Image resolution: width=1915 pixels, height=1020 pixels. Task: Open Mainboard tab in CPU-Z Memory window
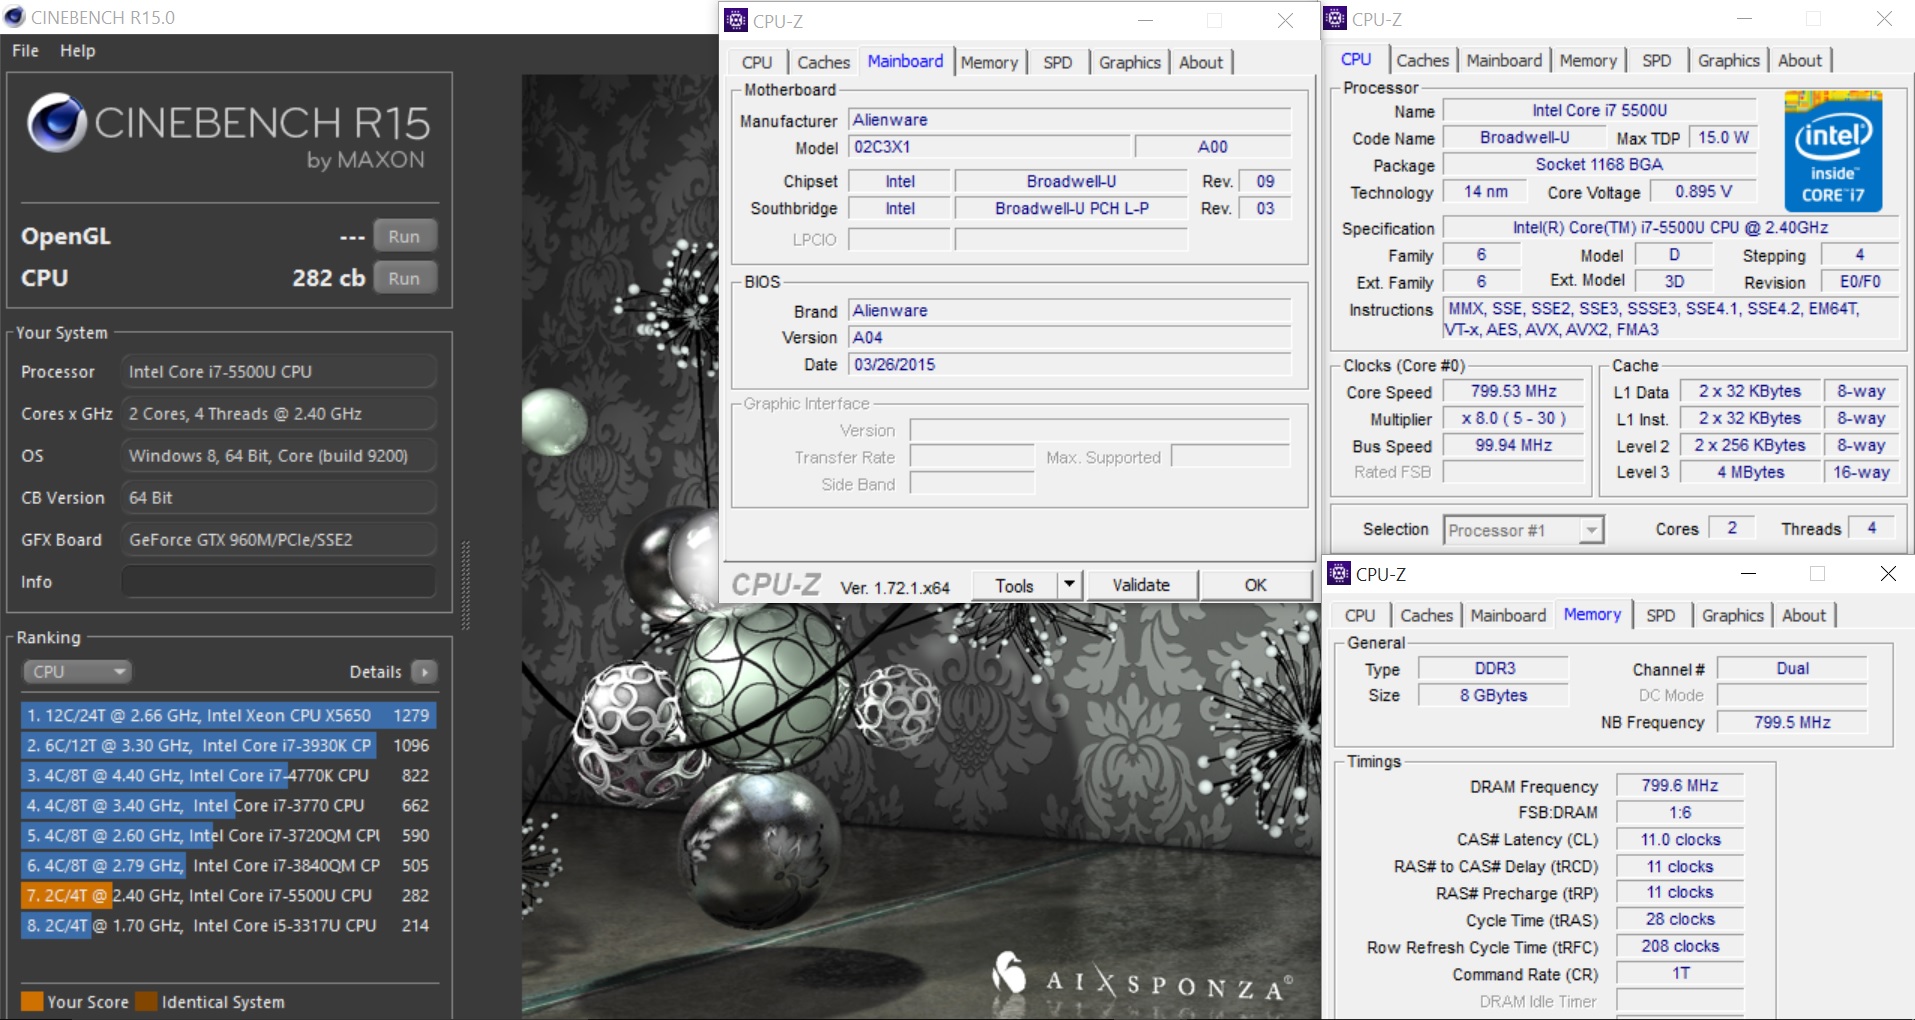pyautogui.click(x=1508, y=615)
